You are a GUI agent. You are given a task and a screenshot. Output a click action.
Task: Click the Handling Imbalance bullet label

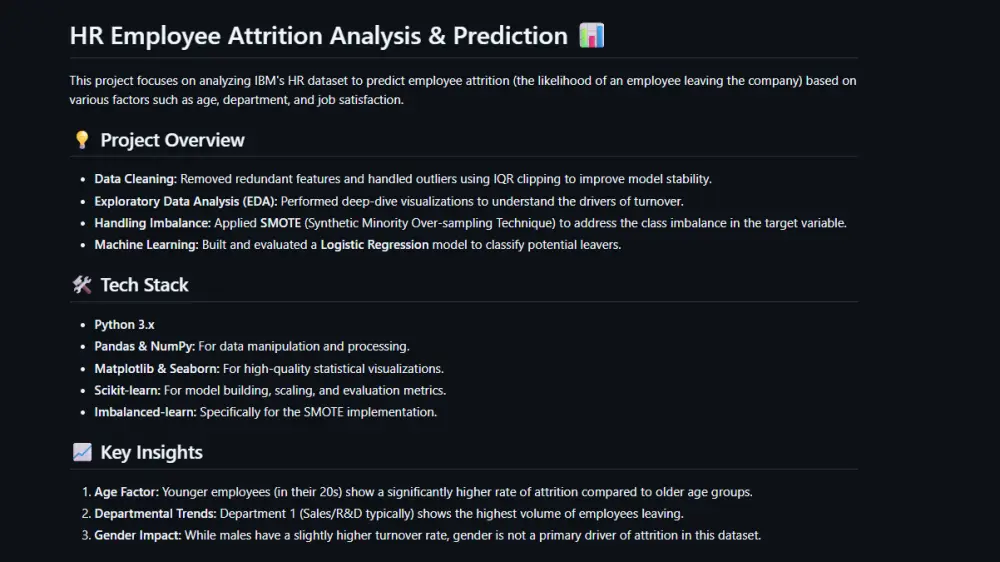152,223
